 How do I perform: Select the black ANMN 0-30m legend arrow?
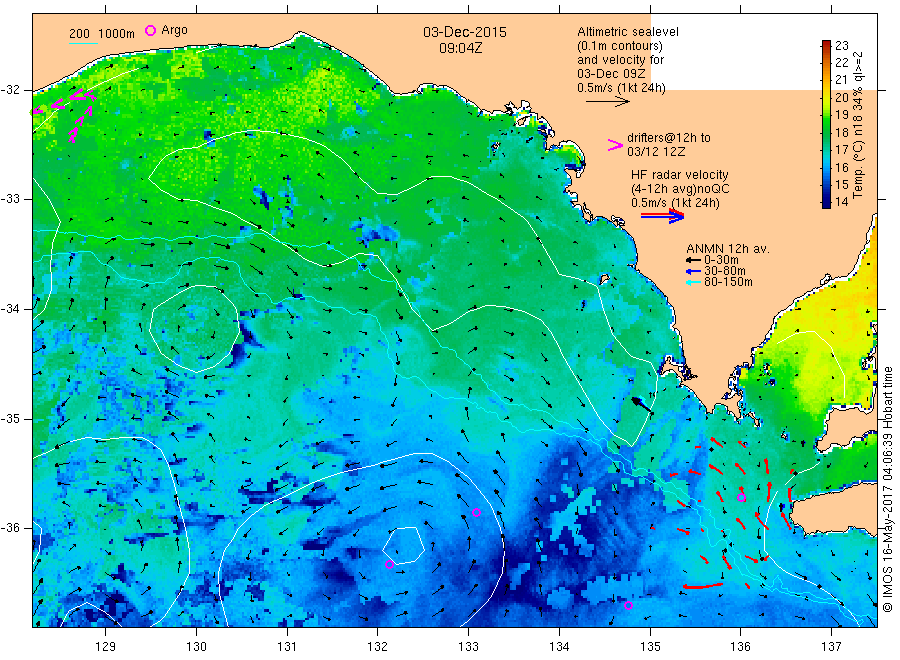click(693, 260)
